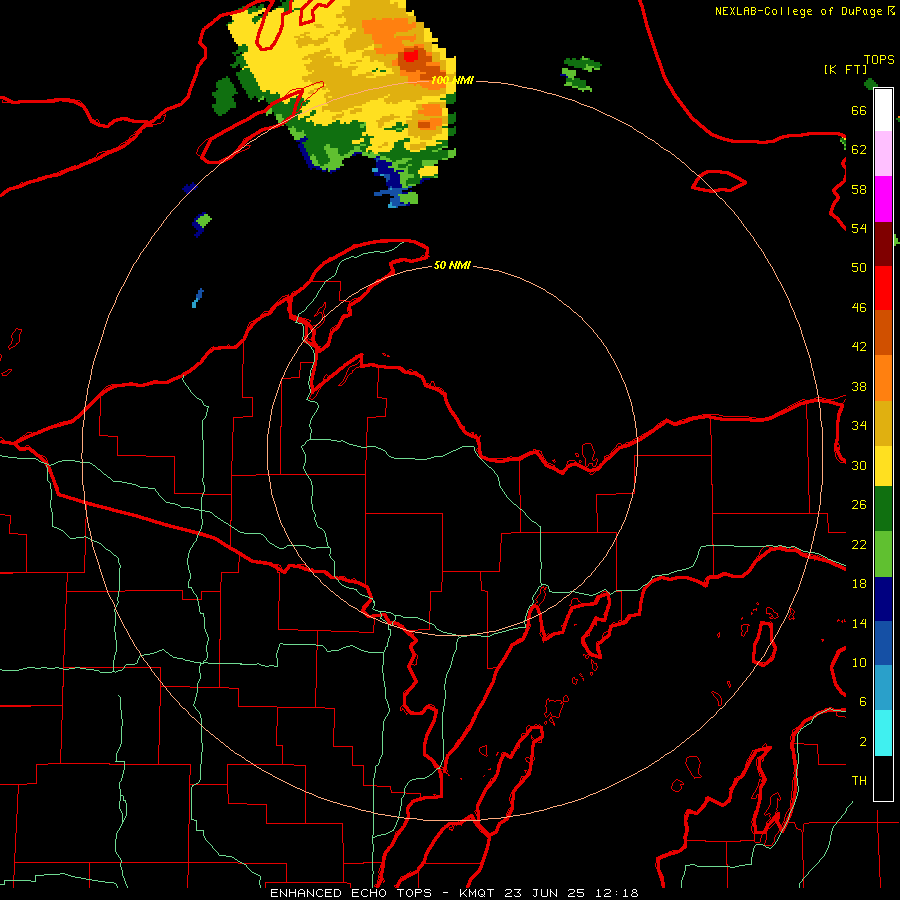Click the 'NEXLAB-College of DuPage' text
This screenshot has height=900, width=900.
[798, 11]
